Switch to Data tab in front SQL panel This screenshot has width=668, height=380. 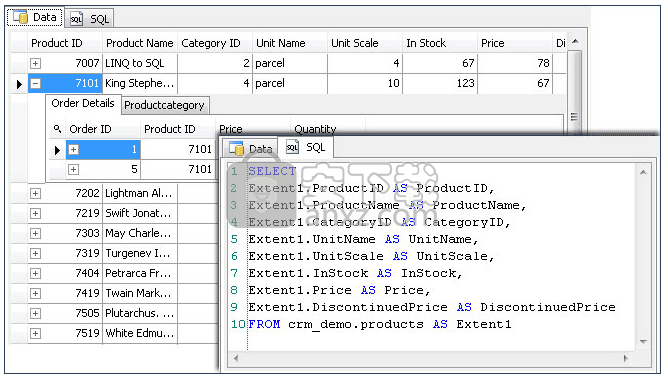[x=250, y=149]
